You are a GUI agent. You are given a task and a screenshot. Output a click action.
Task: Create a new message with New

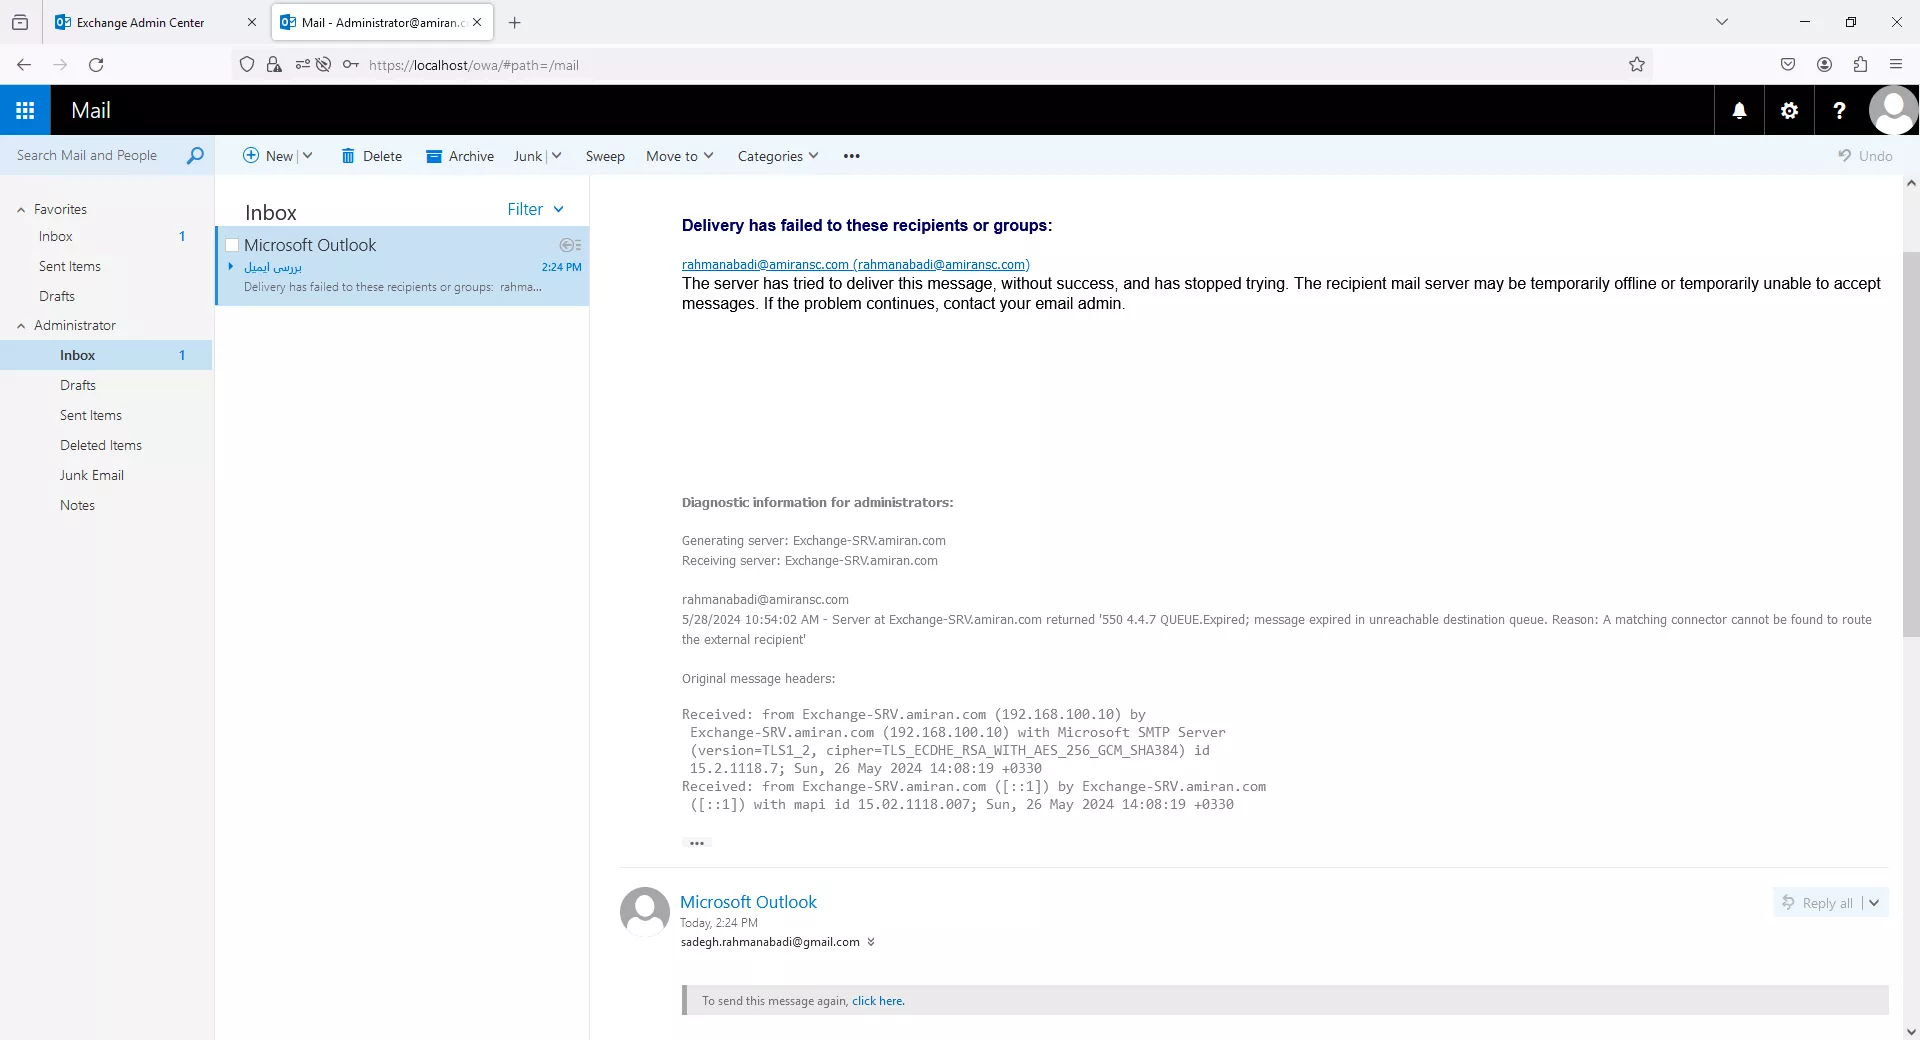click(x=268, y=156)
